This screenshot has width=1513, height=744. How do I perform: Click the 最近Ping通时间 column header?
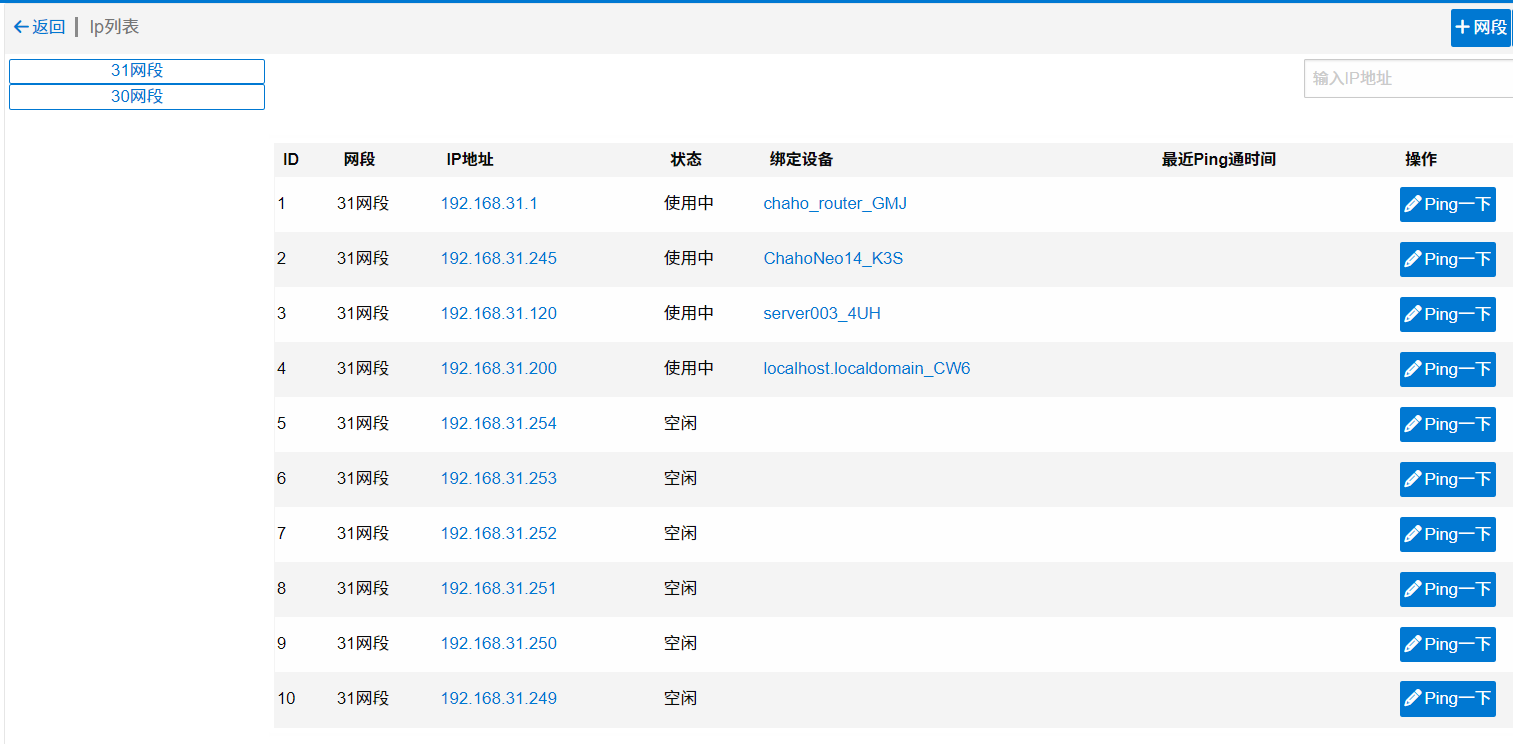pos(1218,159)
